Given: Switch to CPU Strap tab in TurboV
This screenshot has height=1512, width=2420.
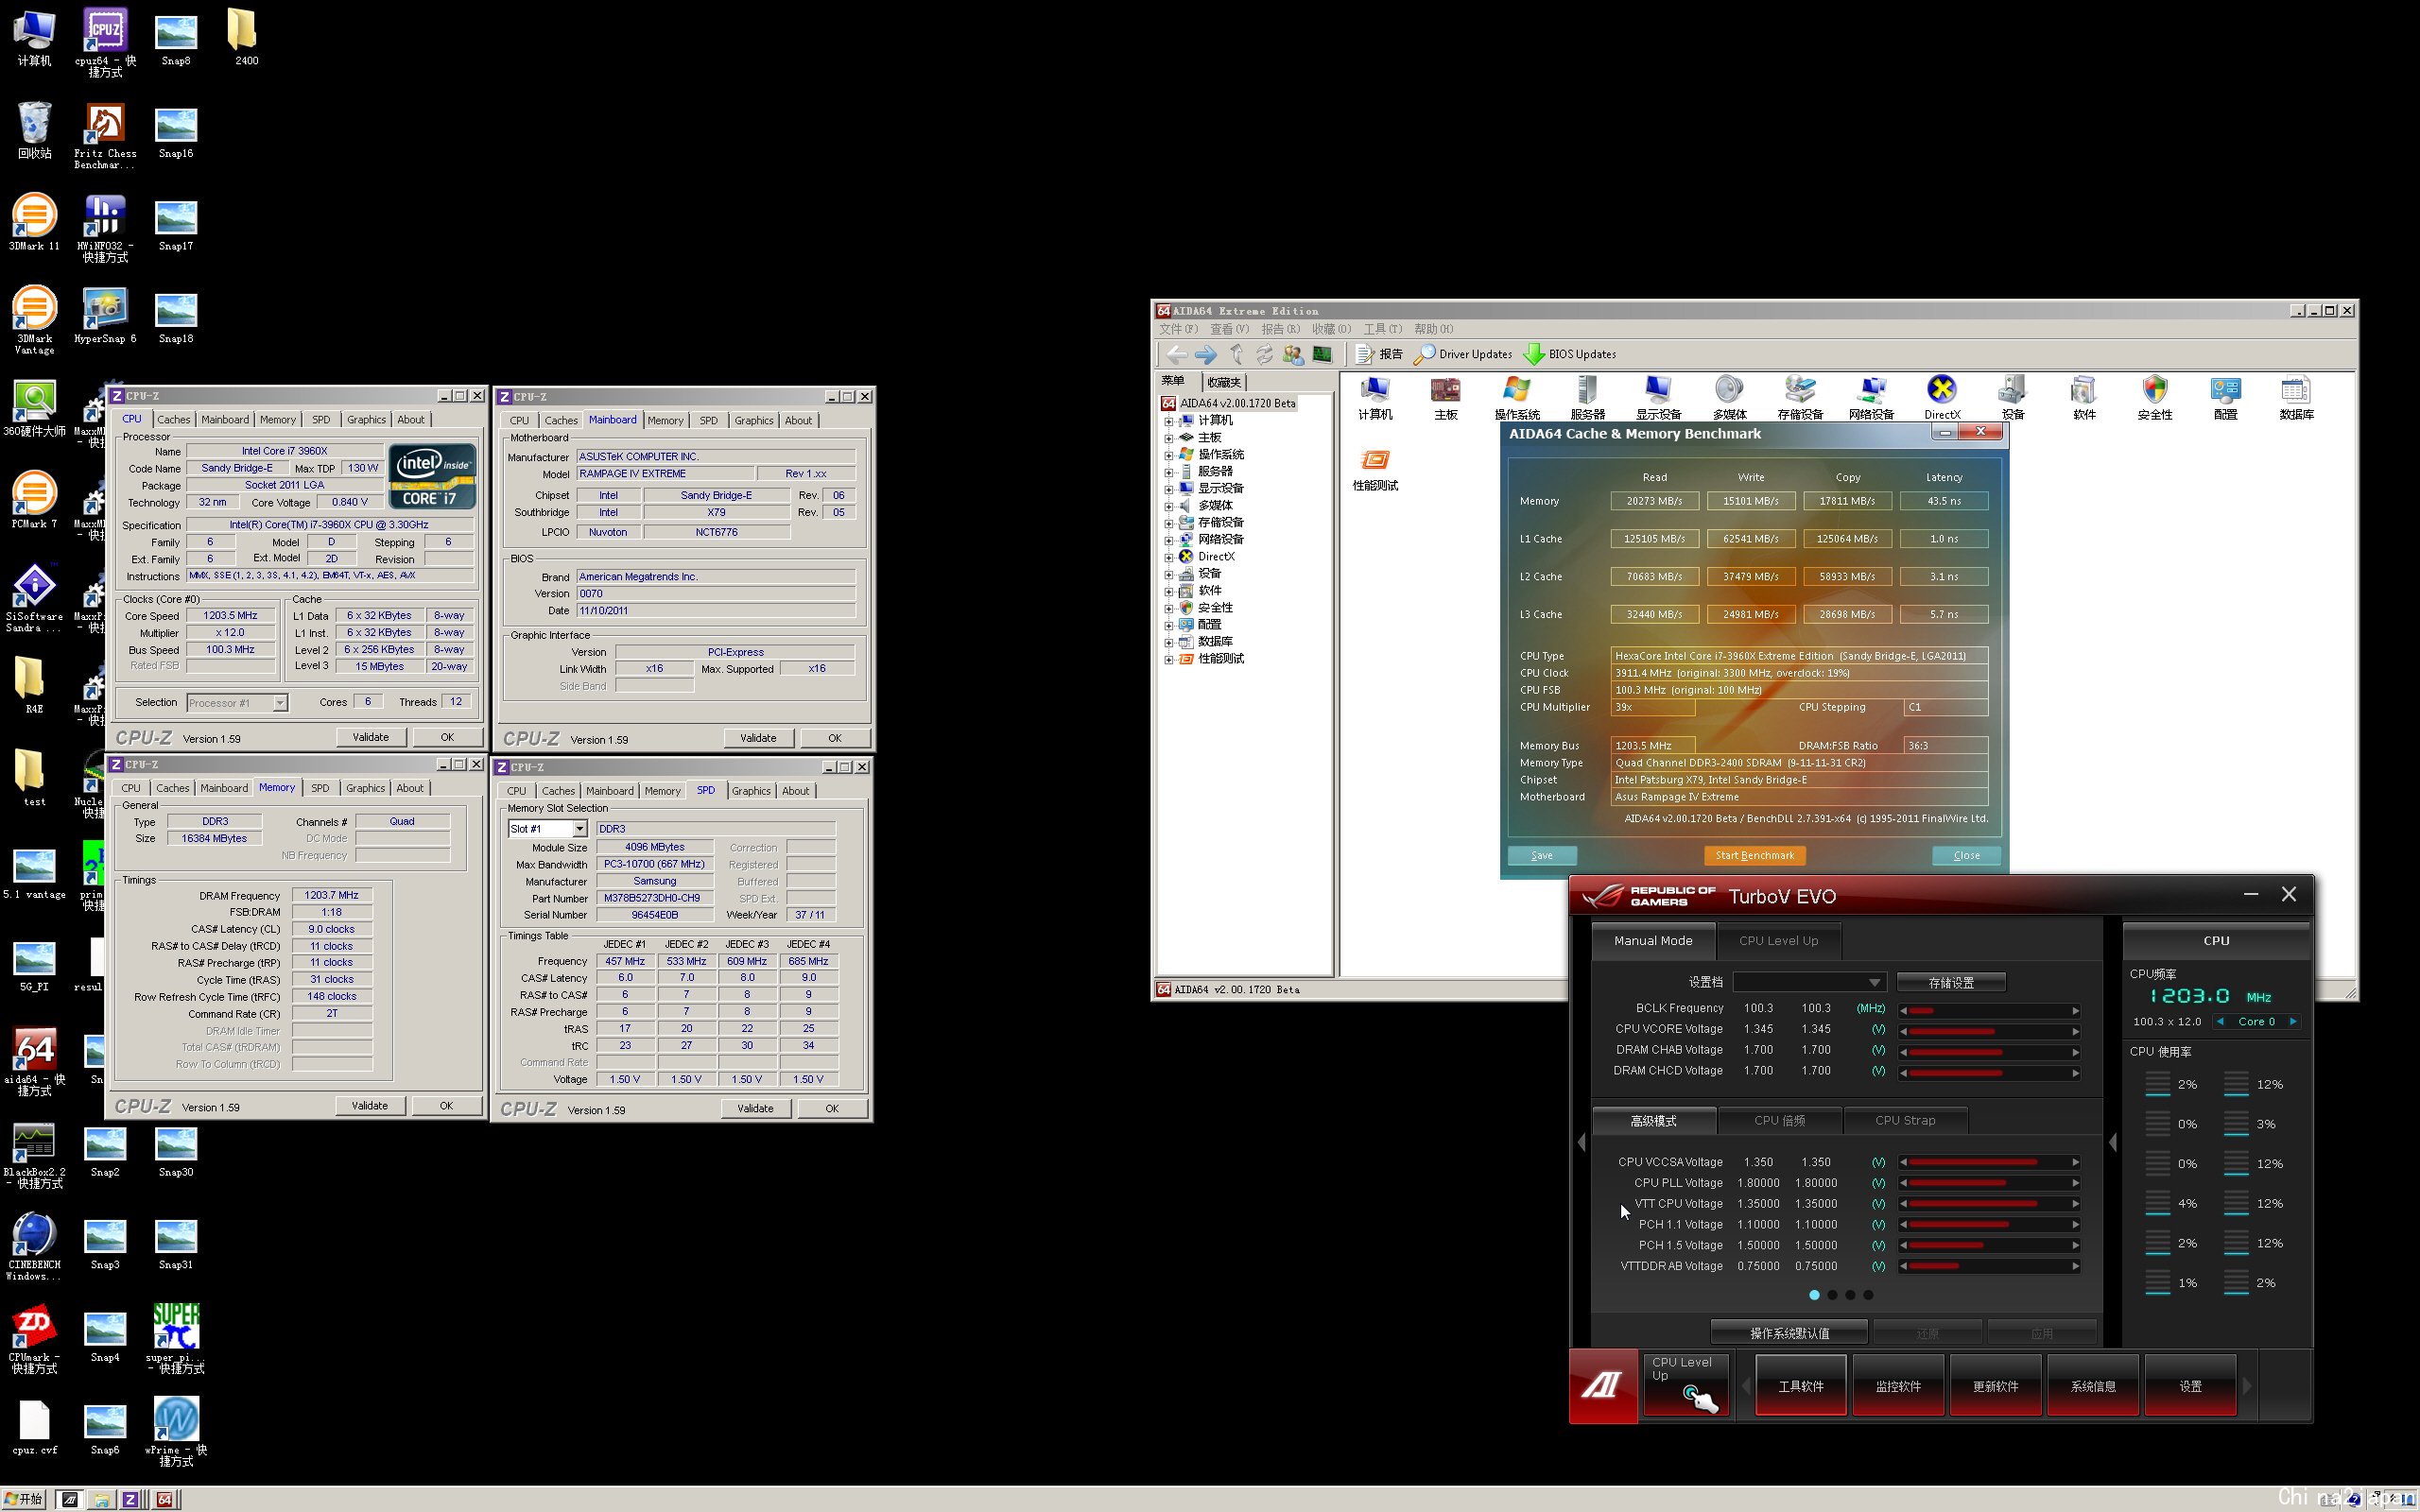Looking at the screenshot, I should click(x=1905, y=1120).
